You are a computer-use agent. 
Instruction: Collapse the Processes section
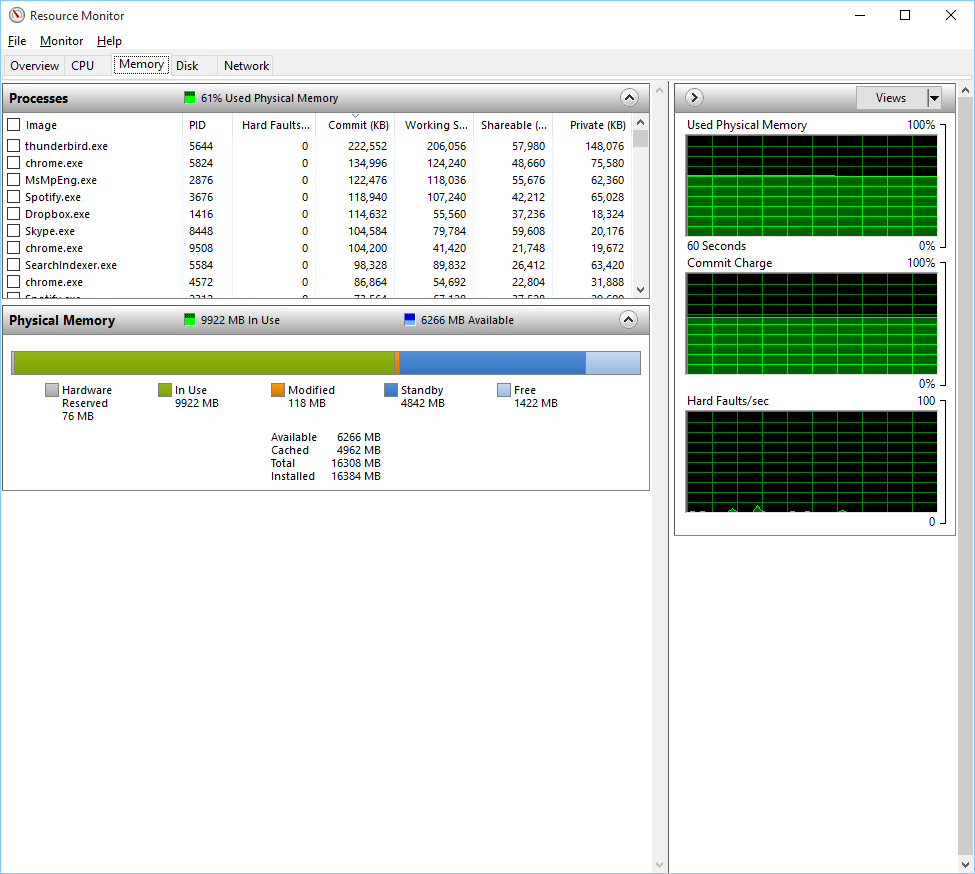pos(629,98)
